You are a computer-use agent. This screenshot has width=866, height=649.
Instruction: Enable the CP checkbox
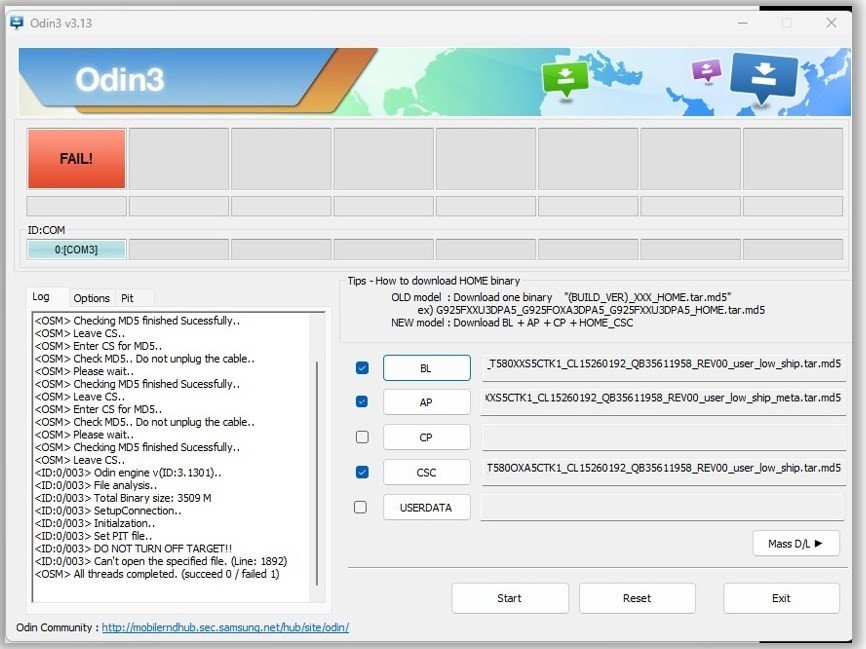[x=362, y=437]
